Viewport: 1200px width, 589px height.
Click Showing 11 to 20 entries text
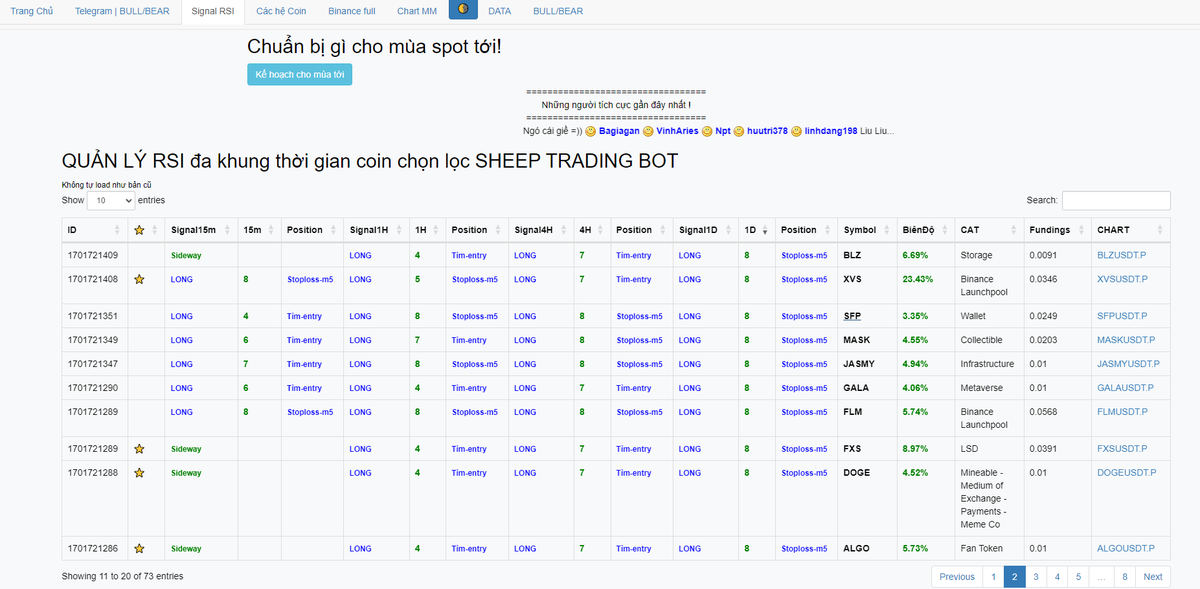tap(123, 576)
